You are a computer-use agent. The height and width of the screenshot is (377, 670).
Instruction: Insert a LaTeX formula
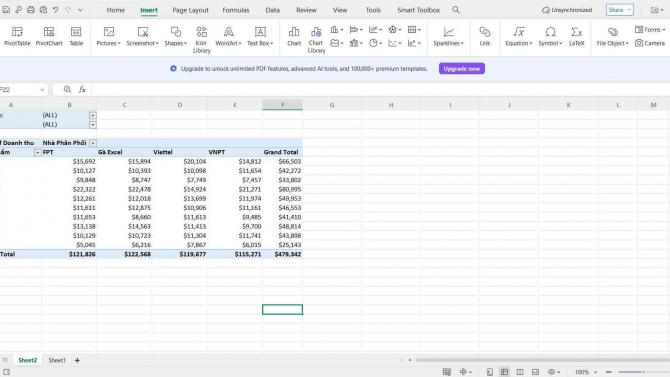click(576, 36)
